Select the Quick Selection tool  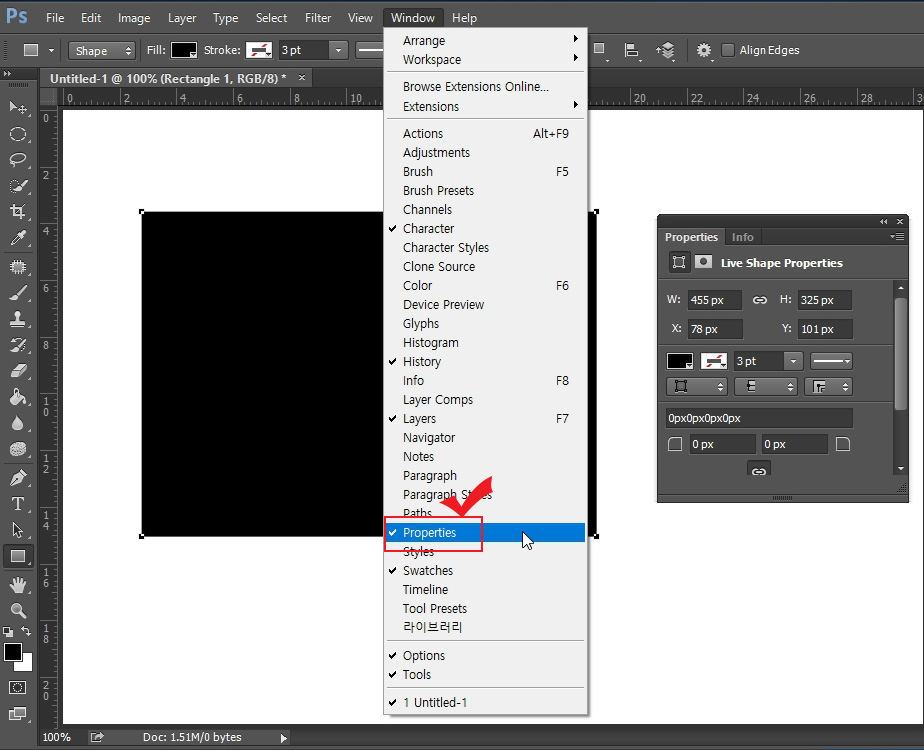click(x=18, y=186)
